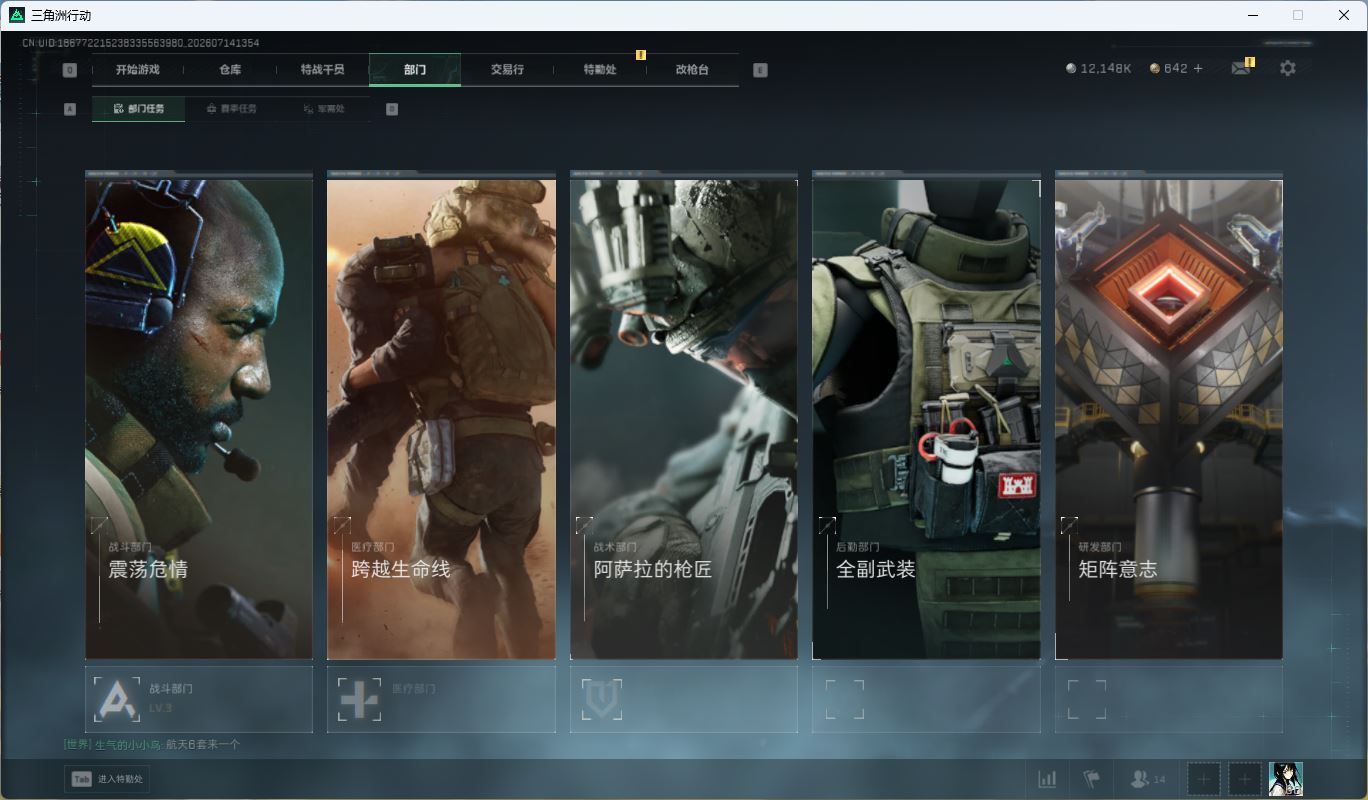The width and height of the screenshot is (1368, 800).
Task: Open the 开始游戏 tab
Action: click(137, 70)
